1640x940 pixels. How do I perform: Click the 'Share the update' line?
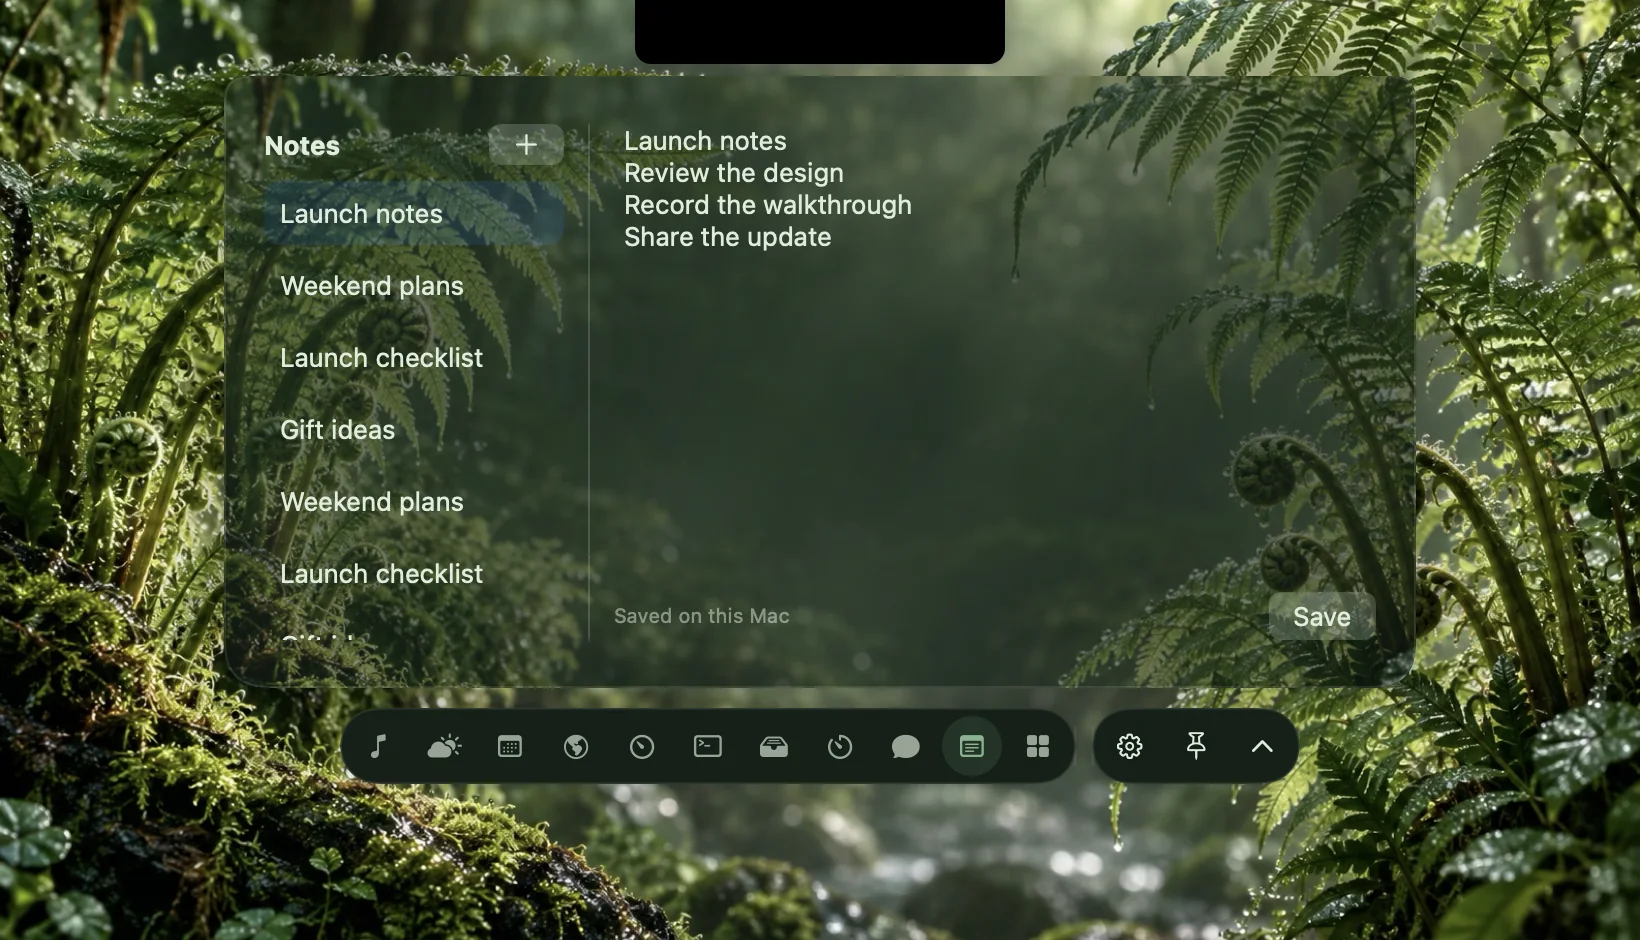(x=728, y=237)
